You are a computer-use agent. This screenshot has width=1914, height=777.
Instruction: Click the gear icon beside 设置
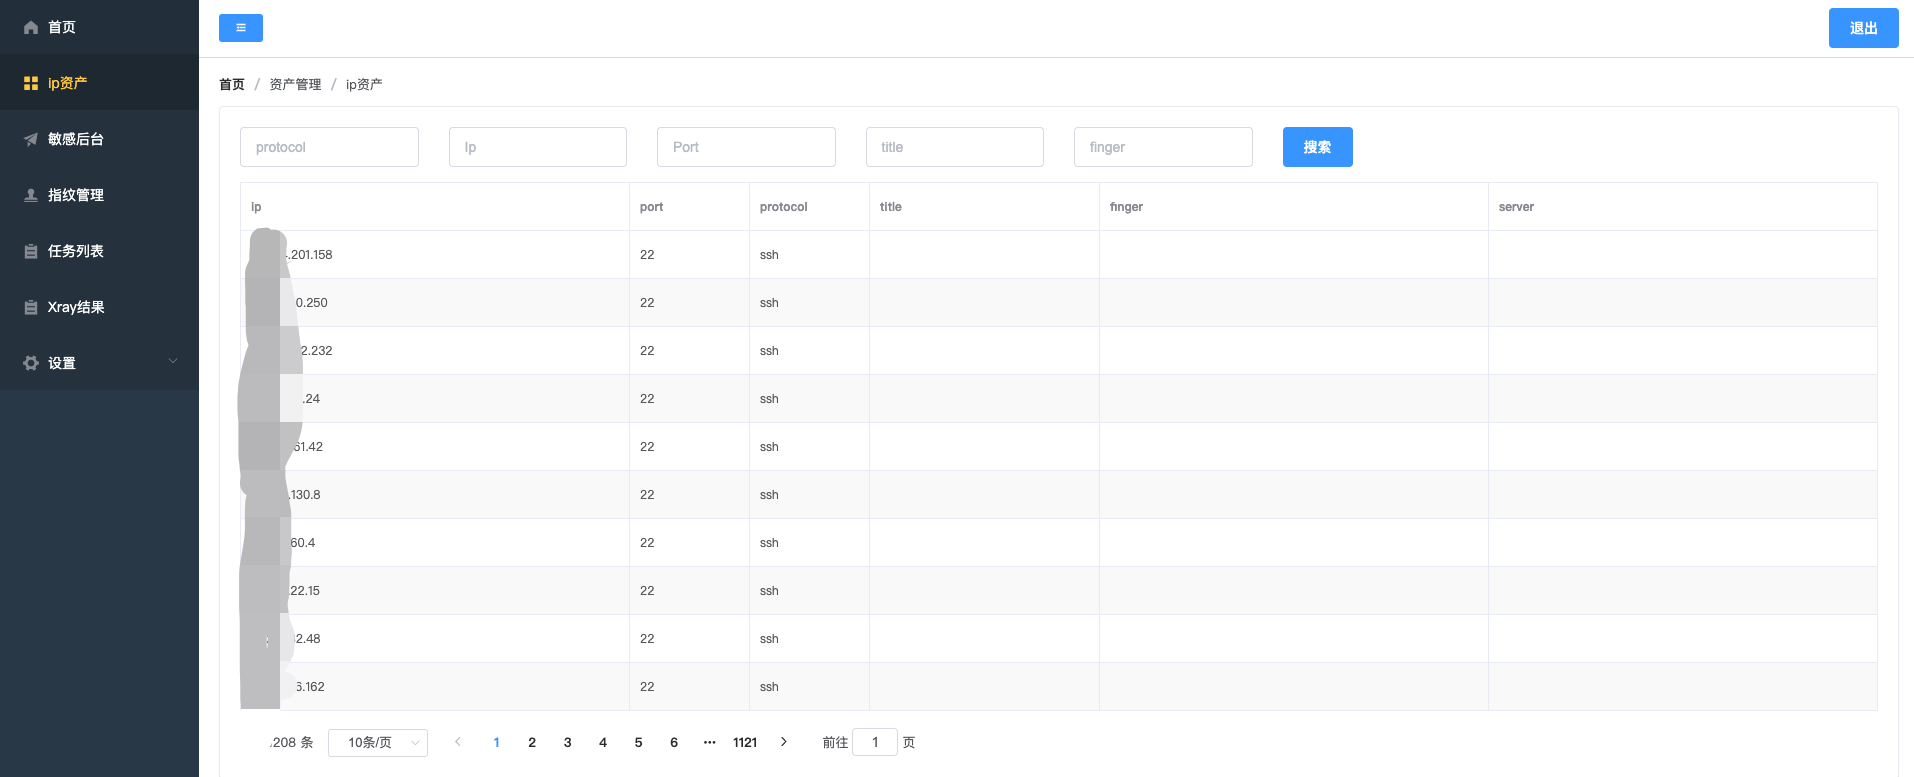point(31,363)
